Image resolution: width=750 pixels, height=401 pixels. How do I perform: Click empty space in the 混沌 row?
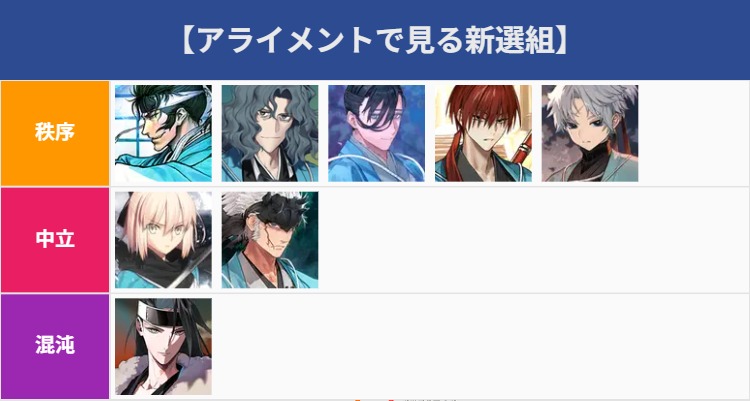click(480, 347)
